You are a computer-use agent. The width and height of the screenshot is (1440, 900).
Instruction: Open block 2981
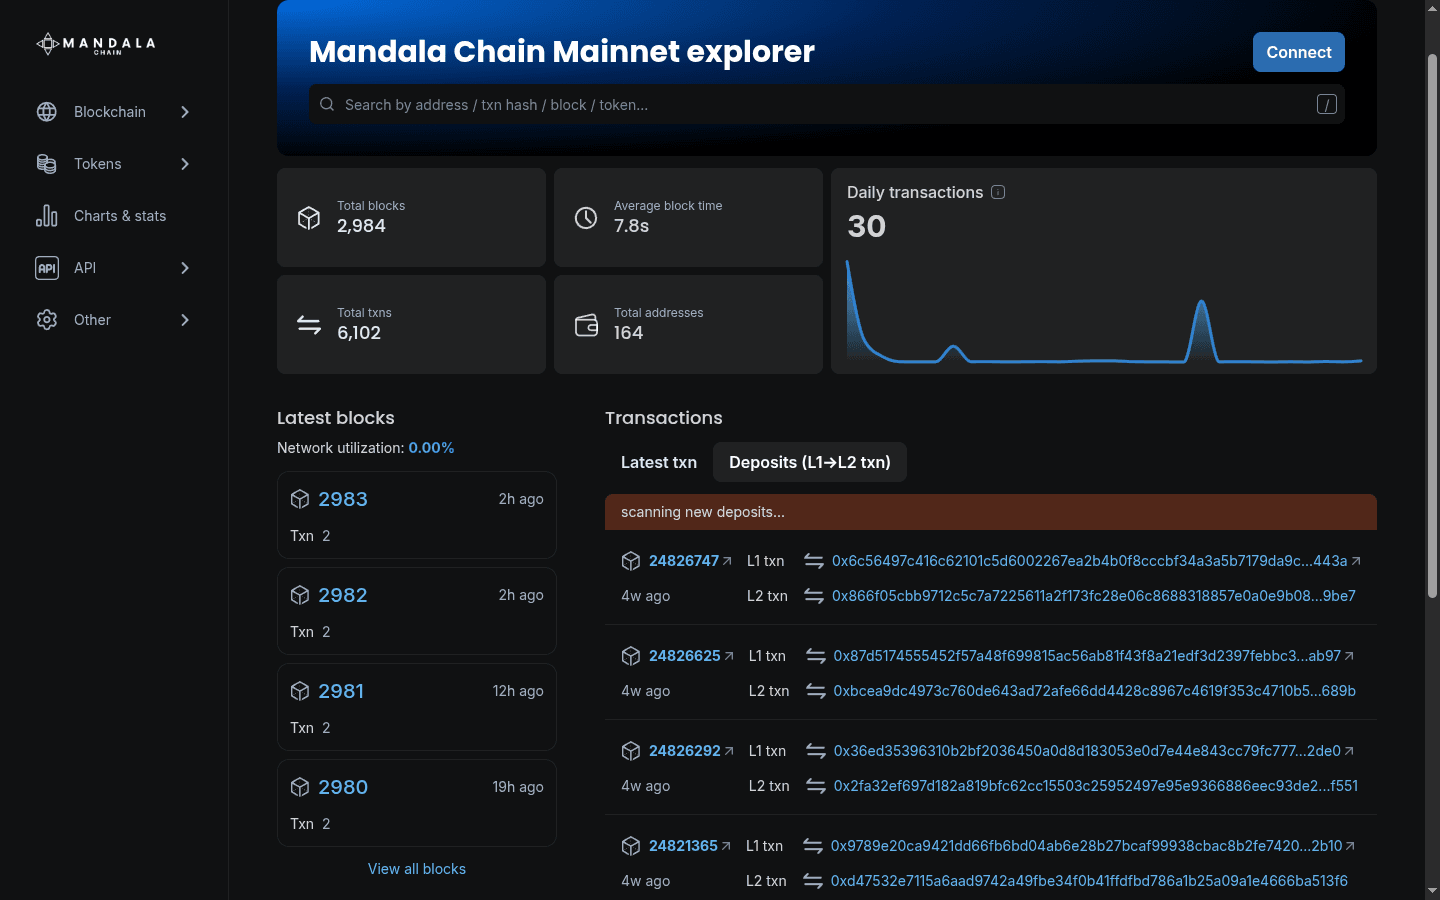[341, 691]
